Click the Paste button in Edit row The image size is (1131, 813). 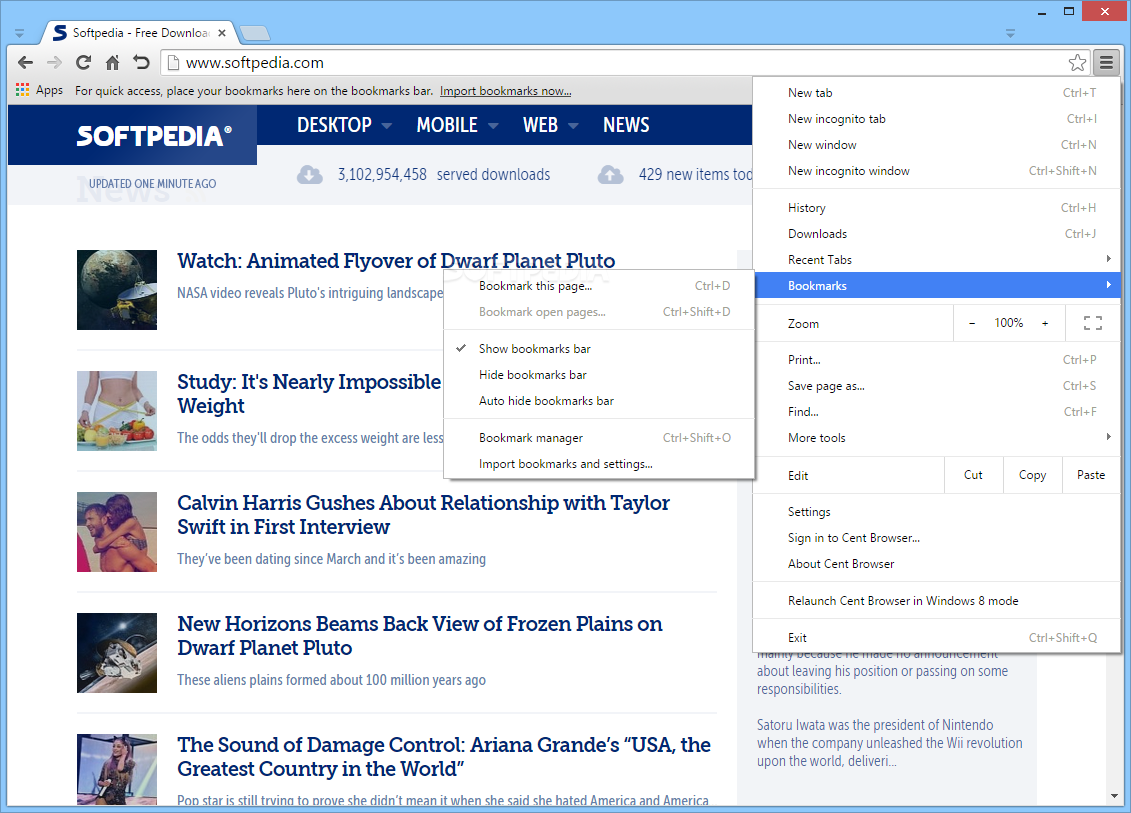point(1091,475)
